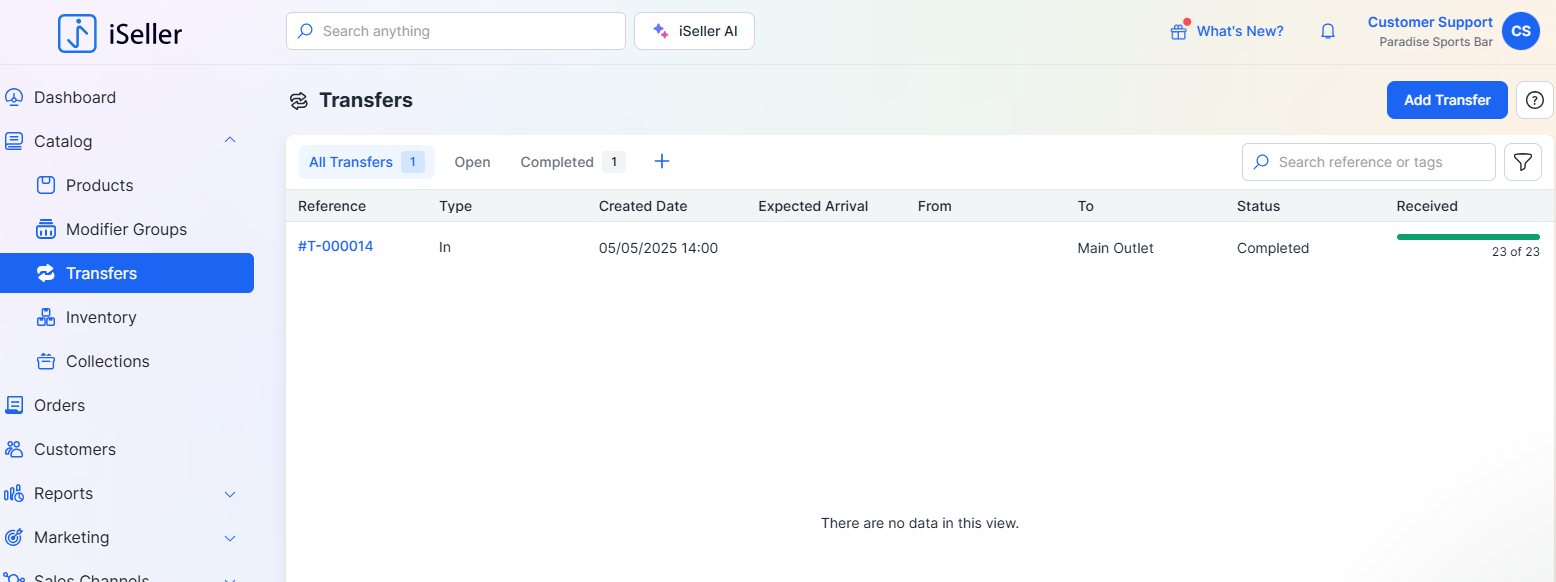This screenshot has width=1556, height=582.
Task: Select the All Transfers tab
Action: point(351,162)
